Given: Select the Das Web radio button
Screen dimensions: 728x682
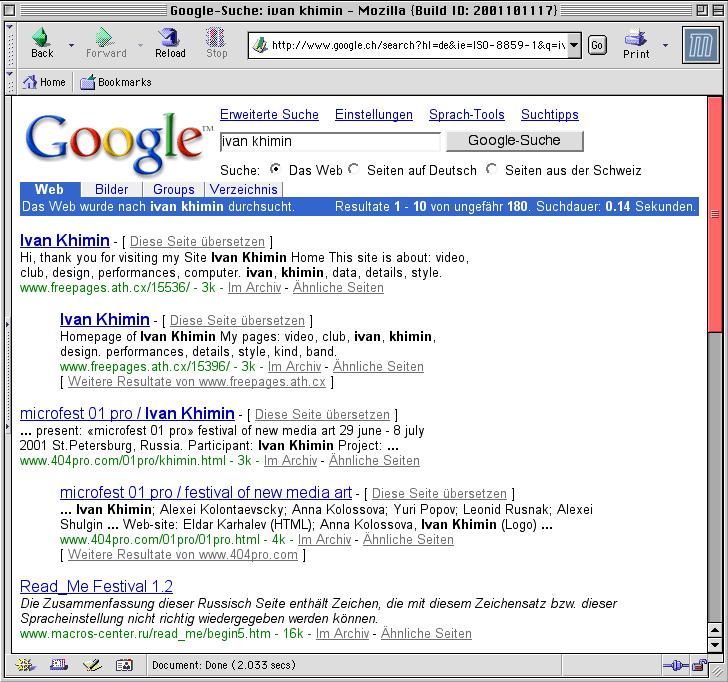Looking at the screenshot, I should pos(275,169).
